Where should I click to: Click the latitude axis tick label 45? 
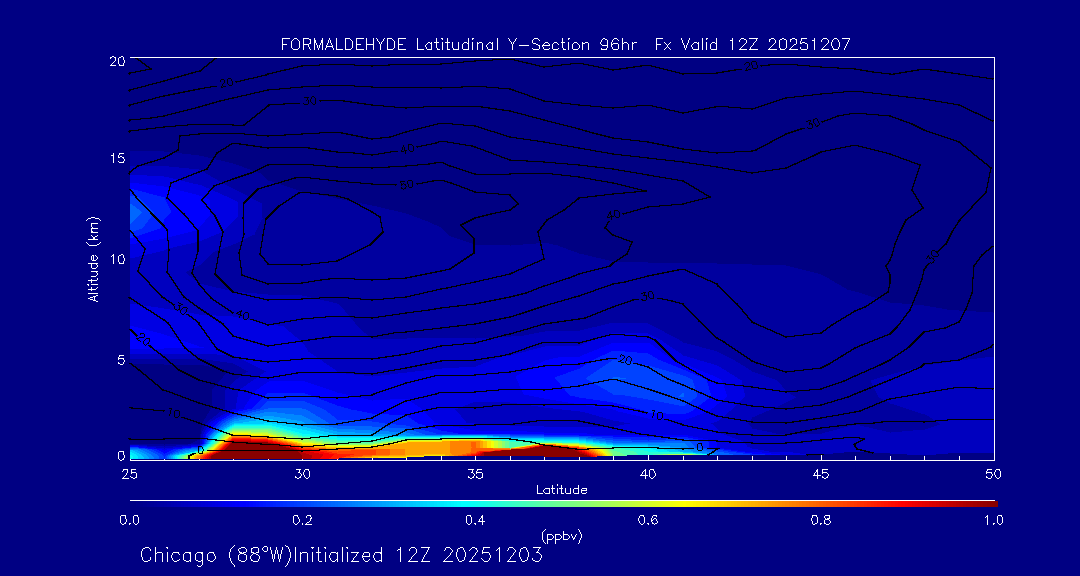click(x=821, y=474)
